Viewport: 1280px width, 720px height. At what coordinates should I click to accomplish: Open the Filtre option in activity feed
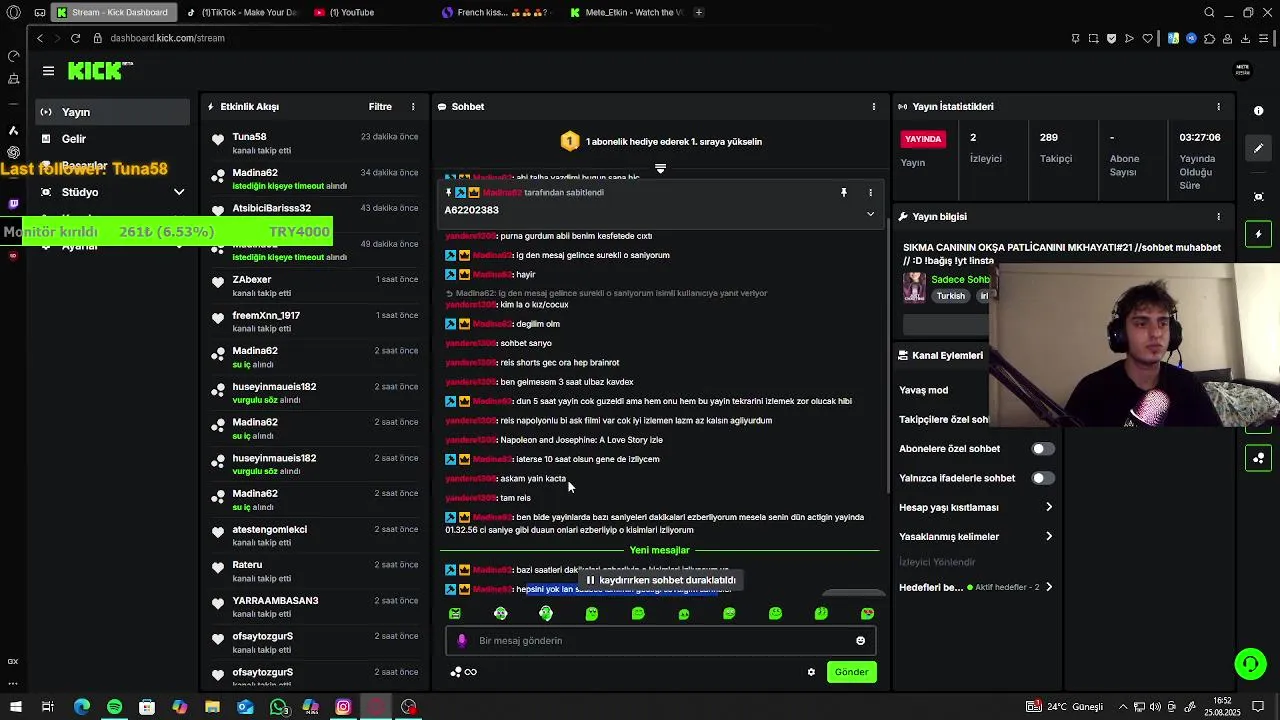(x=380, y=106)
